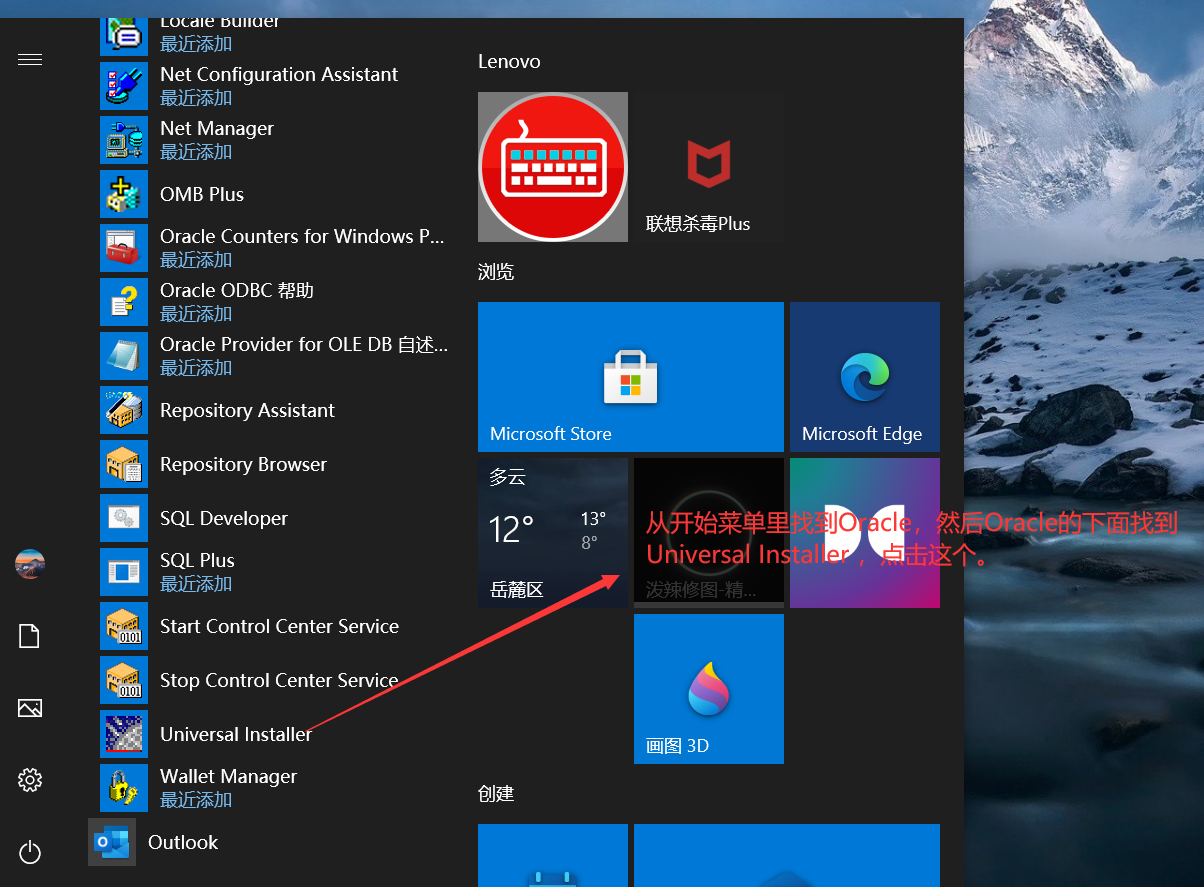Click the Oracle Provider for OLE DB icon
Screen dimensions: 1204x887
click(124, 356)
